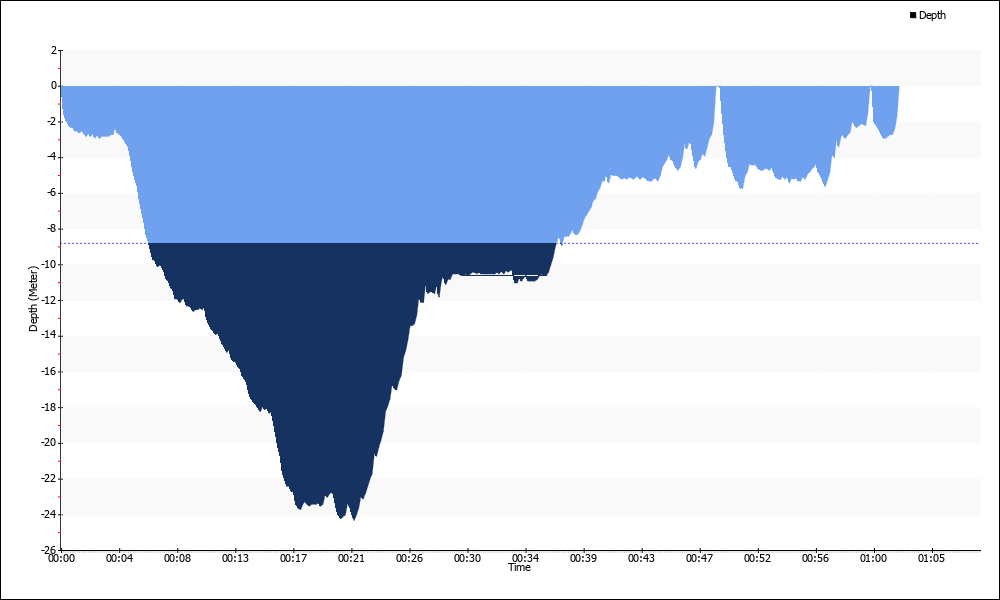Click the '00:26' time axis label
1000x600 pixels.
(409, 559)
